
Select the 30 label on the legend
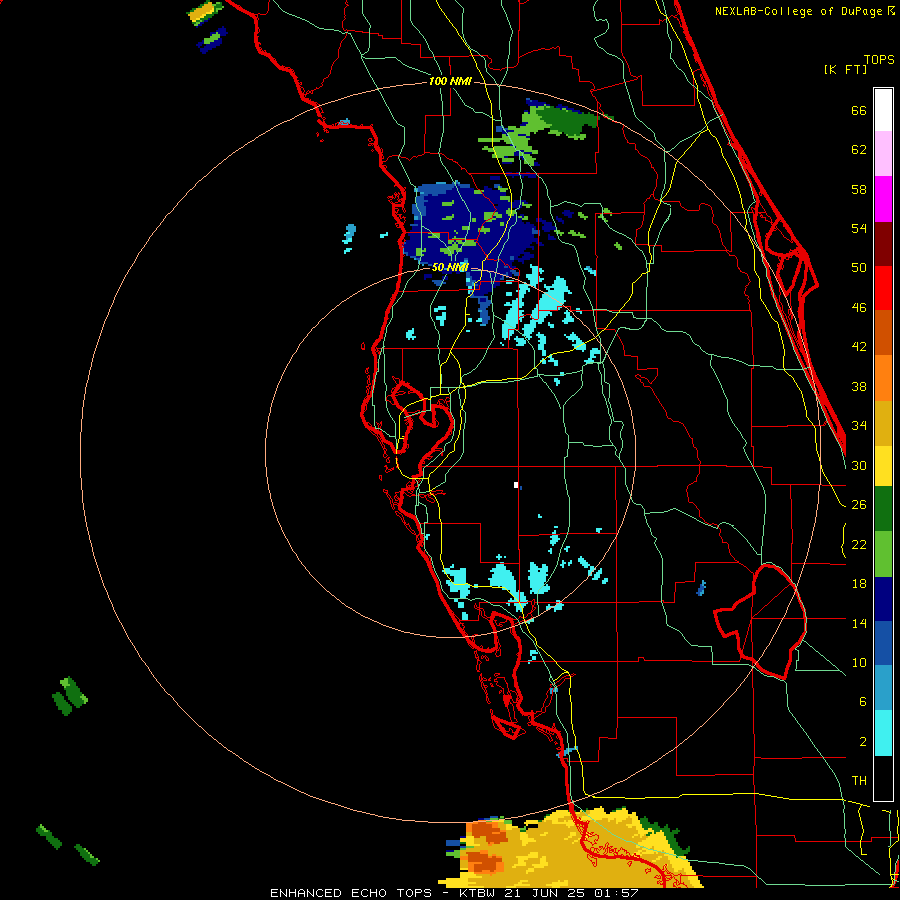point(859,465)
